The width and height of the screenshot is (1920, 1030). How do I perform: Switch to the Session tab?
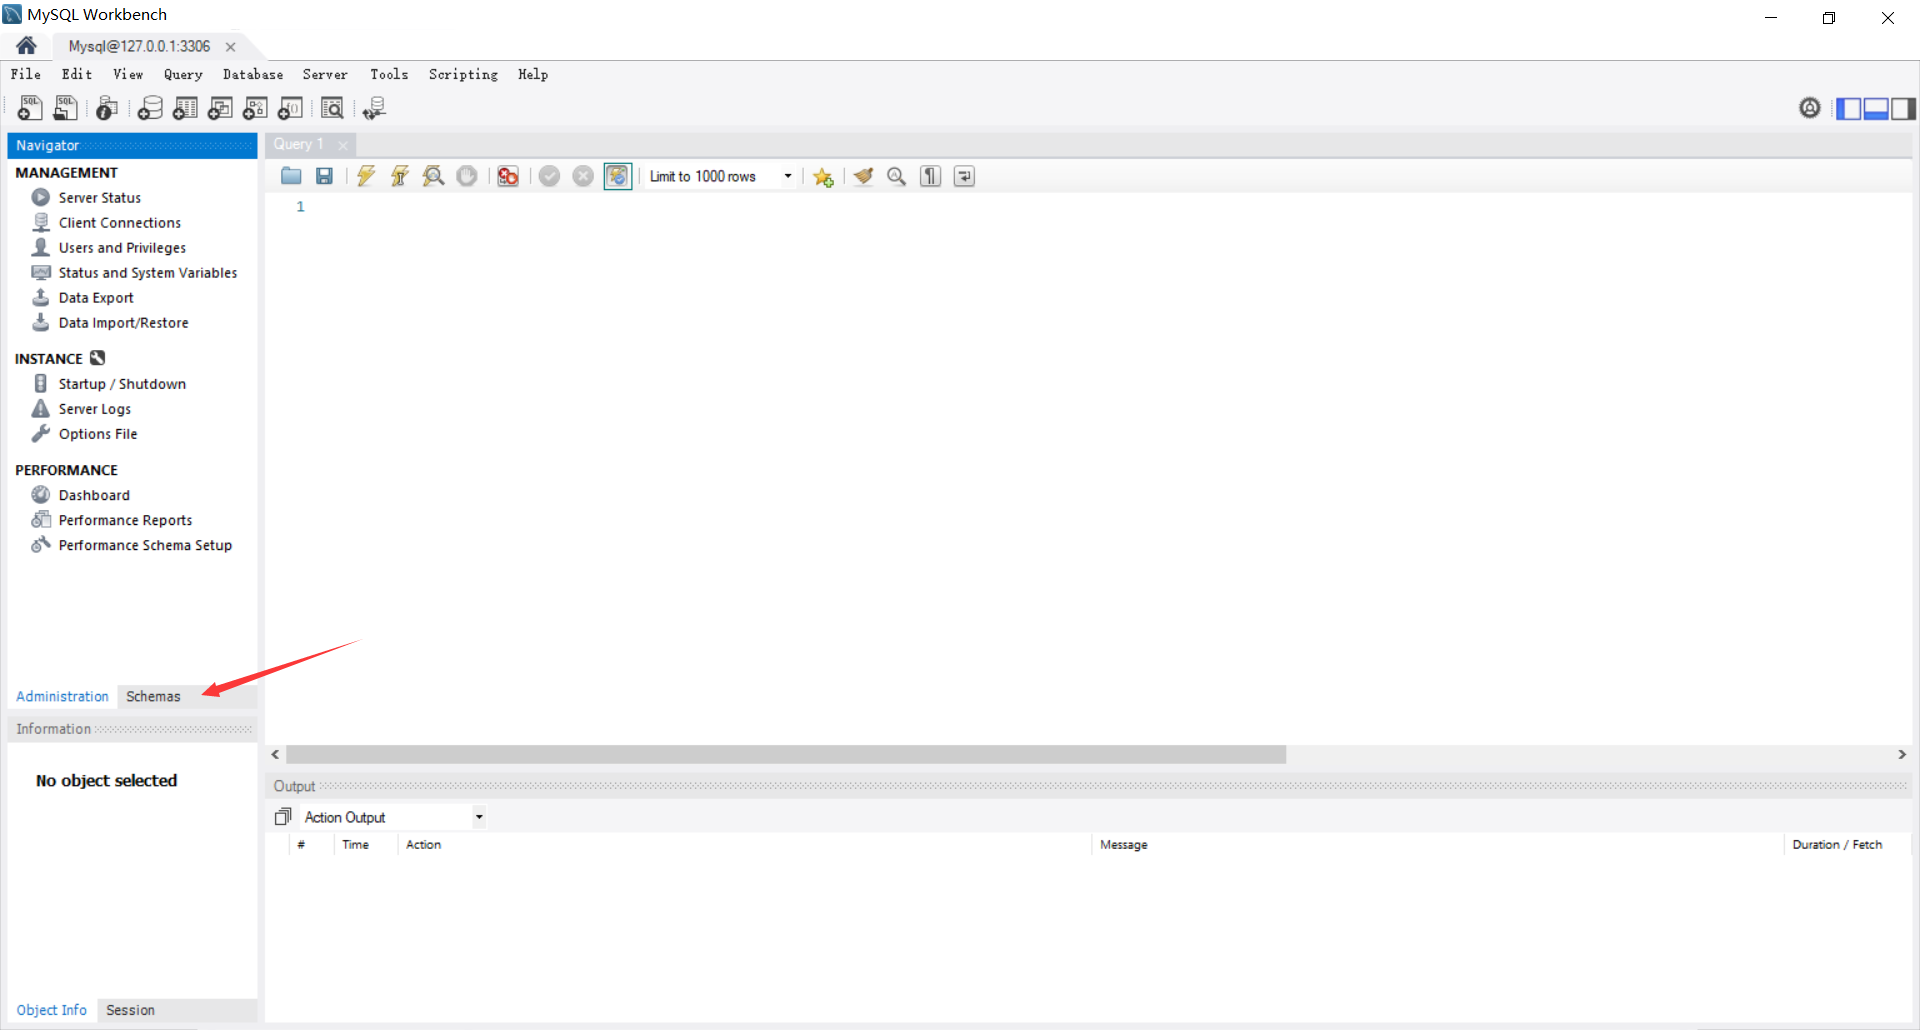pyautogui.click(x=130, y=1010)
